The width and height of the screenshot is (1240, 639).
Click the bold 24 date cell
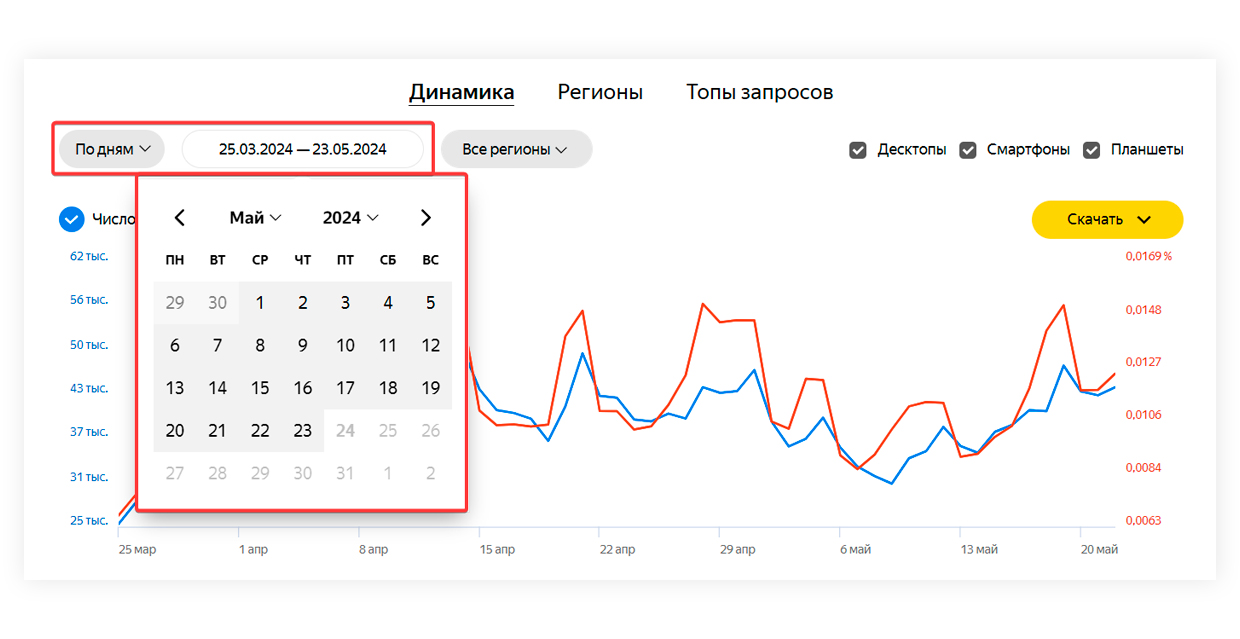(345, 431)
